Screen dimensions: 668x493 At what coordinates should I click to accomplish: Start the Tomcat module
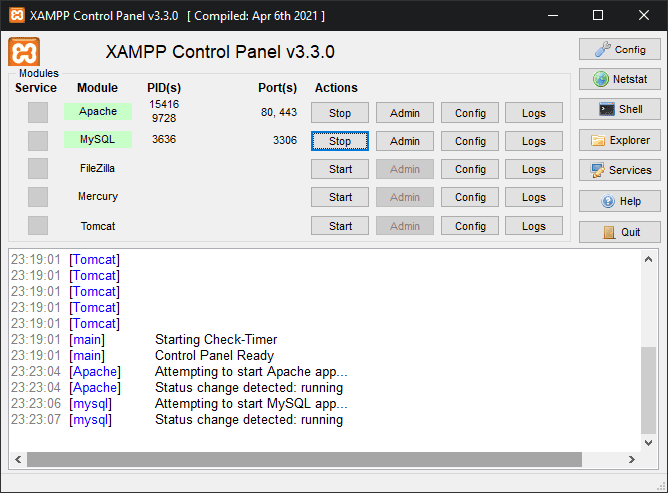pyautogui.click(x=340, y=226)
